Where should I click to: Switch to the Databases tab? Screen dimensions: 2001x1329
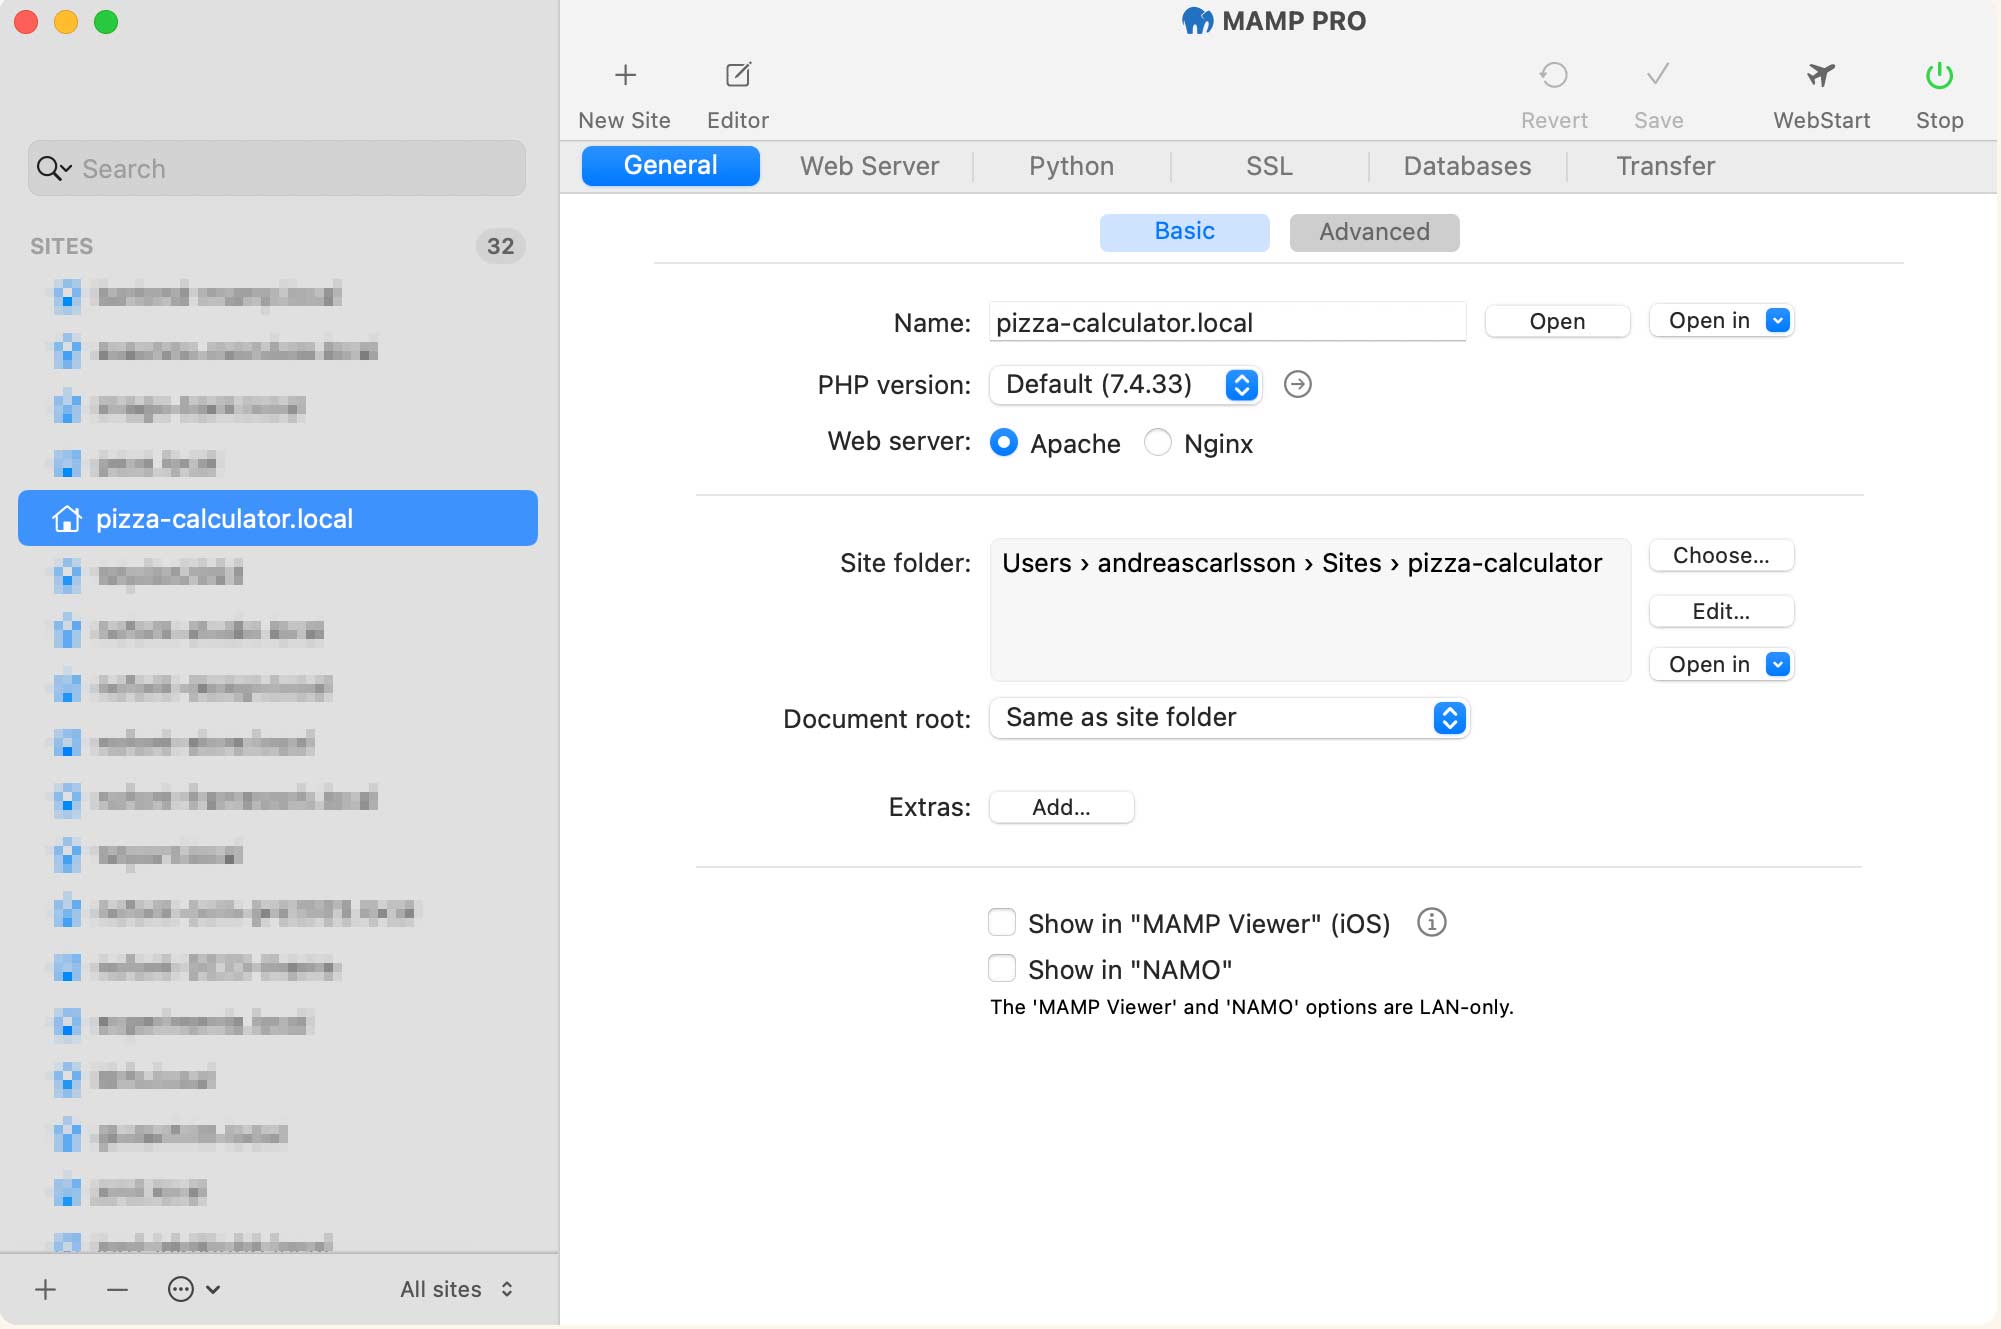click(x=1467, y=166)
